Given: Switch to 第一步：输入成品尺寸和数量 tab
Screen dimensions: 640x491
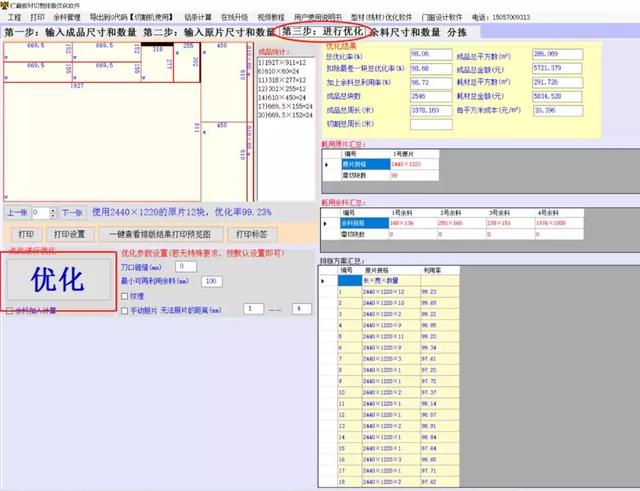Looking at the screenshot, I should tap(70, 32).
